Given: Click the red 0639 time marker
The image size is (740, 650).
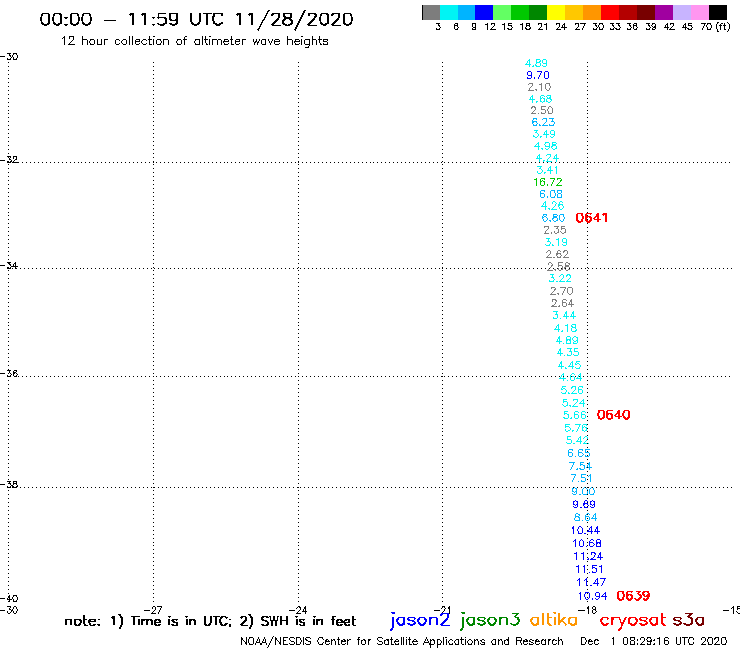Looking at the screenshot, I should 633,596.
